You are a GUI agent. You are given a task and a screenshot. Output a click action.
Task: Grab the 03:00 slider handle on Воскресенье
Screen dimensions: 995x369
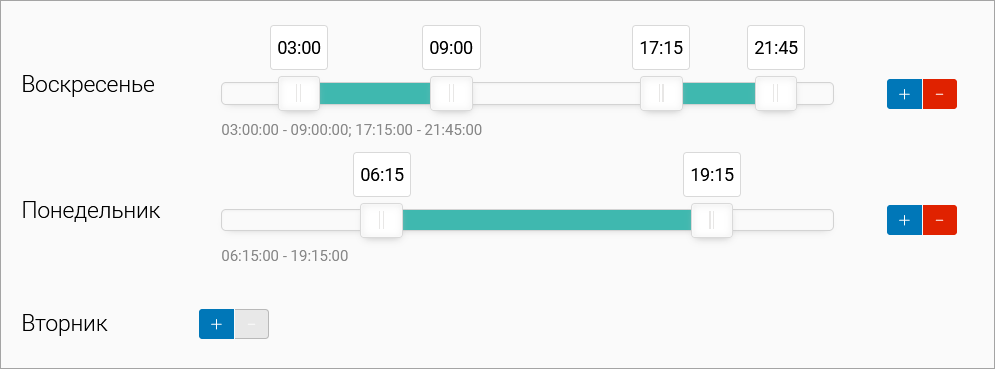[x=299, y=93]
